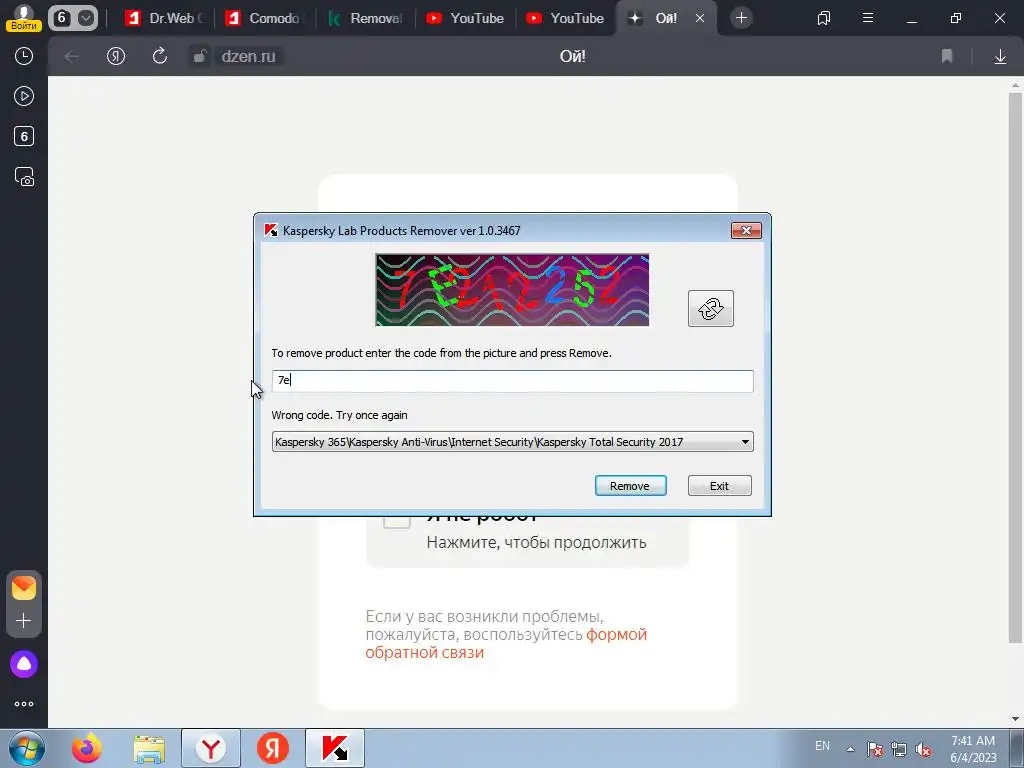
Task: Click the captcha image in the dialog
Action: pos(512,290)
